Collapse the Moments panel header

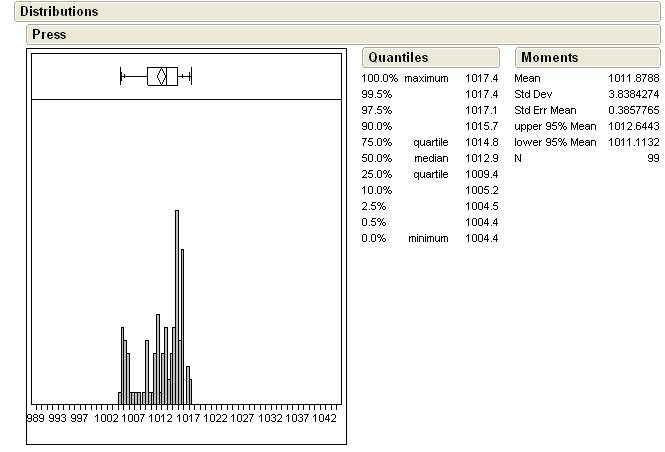(x=549, y=58)
